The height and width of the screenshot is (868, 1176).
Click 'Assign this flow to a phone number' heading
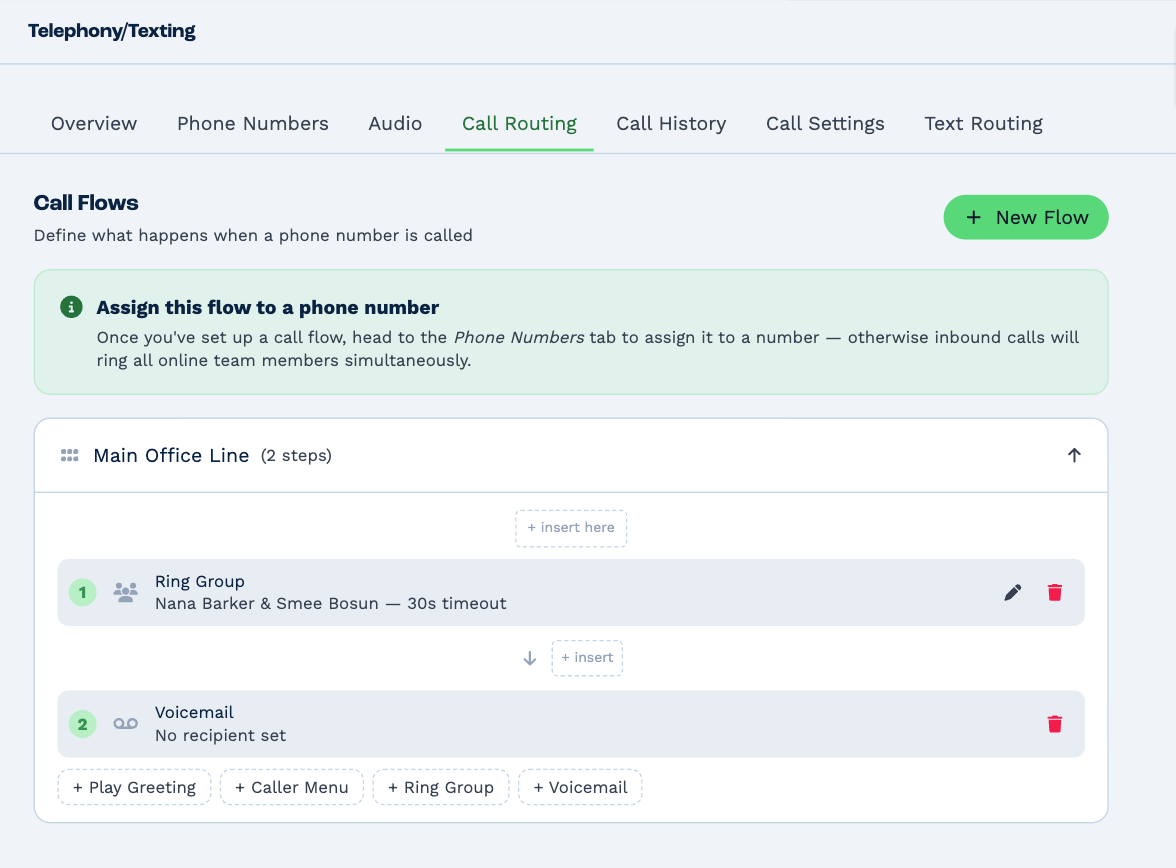pyautogui.click(x=268, y=308)
